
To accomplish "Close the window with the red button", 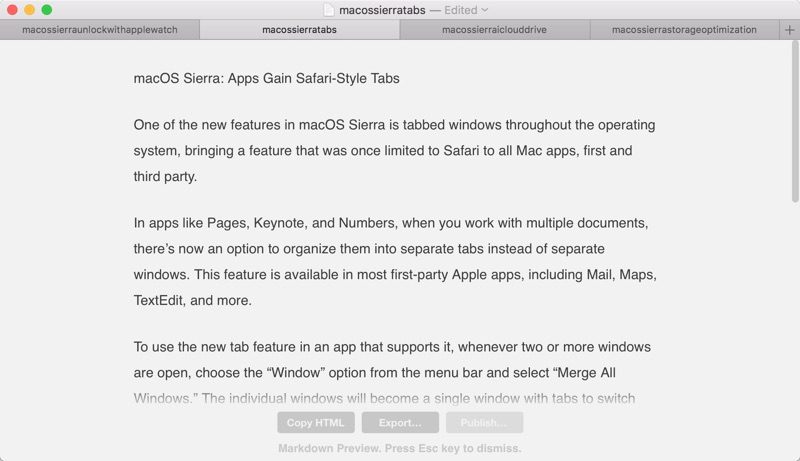I will click(x=12, y=10).
